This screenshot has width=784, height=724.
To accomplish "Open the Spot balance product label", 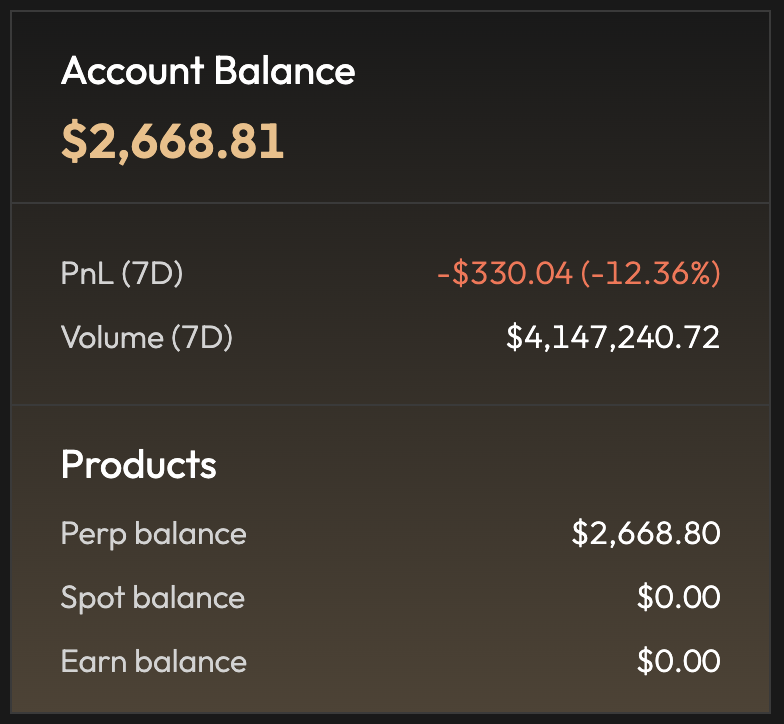I will tap(153, 598).
